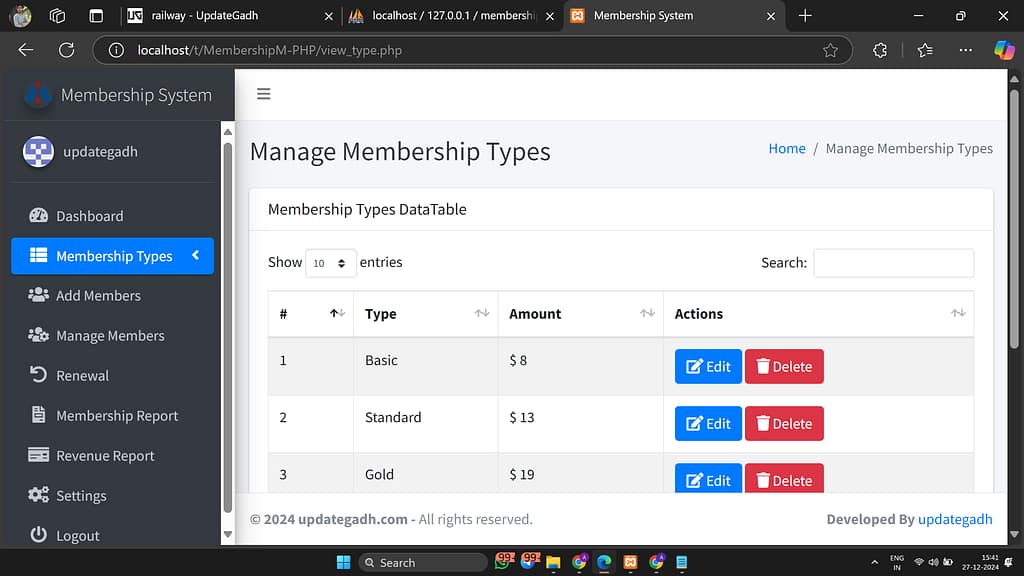Click the Windows Start button
Screen dimensions: 1024x576
[343, 563]
